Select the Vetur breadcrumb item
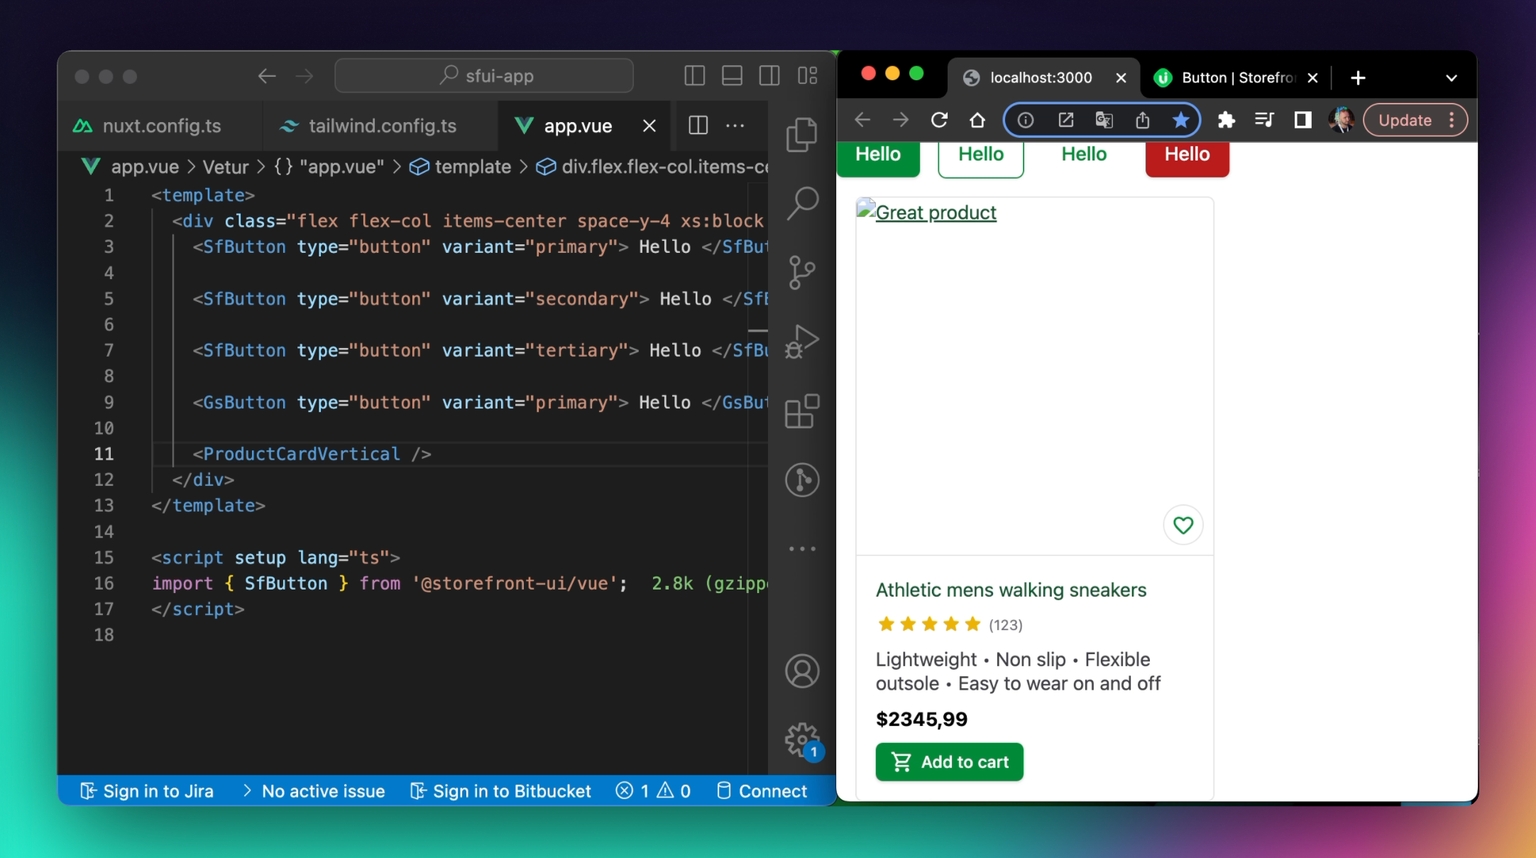 click(225, 167)
